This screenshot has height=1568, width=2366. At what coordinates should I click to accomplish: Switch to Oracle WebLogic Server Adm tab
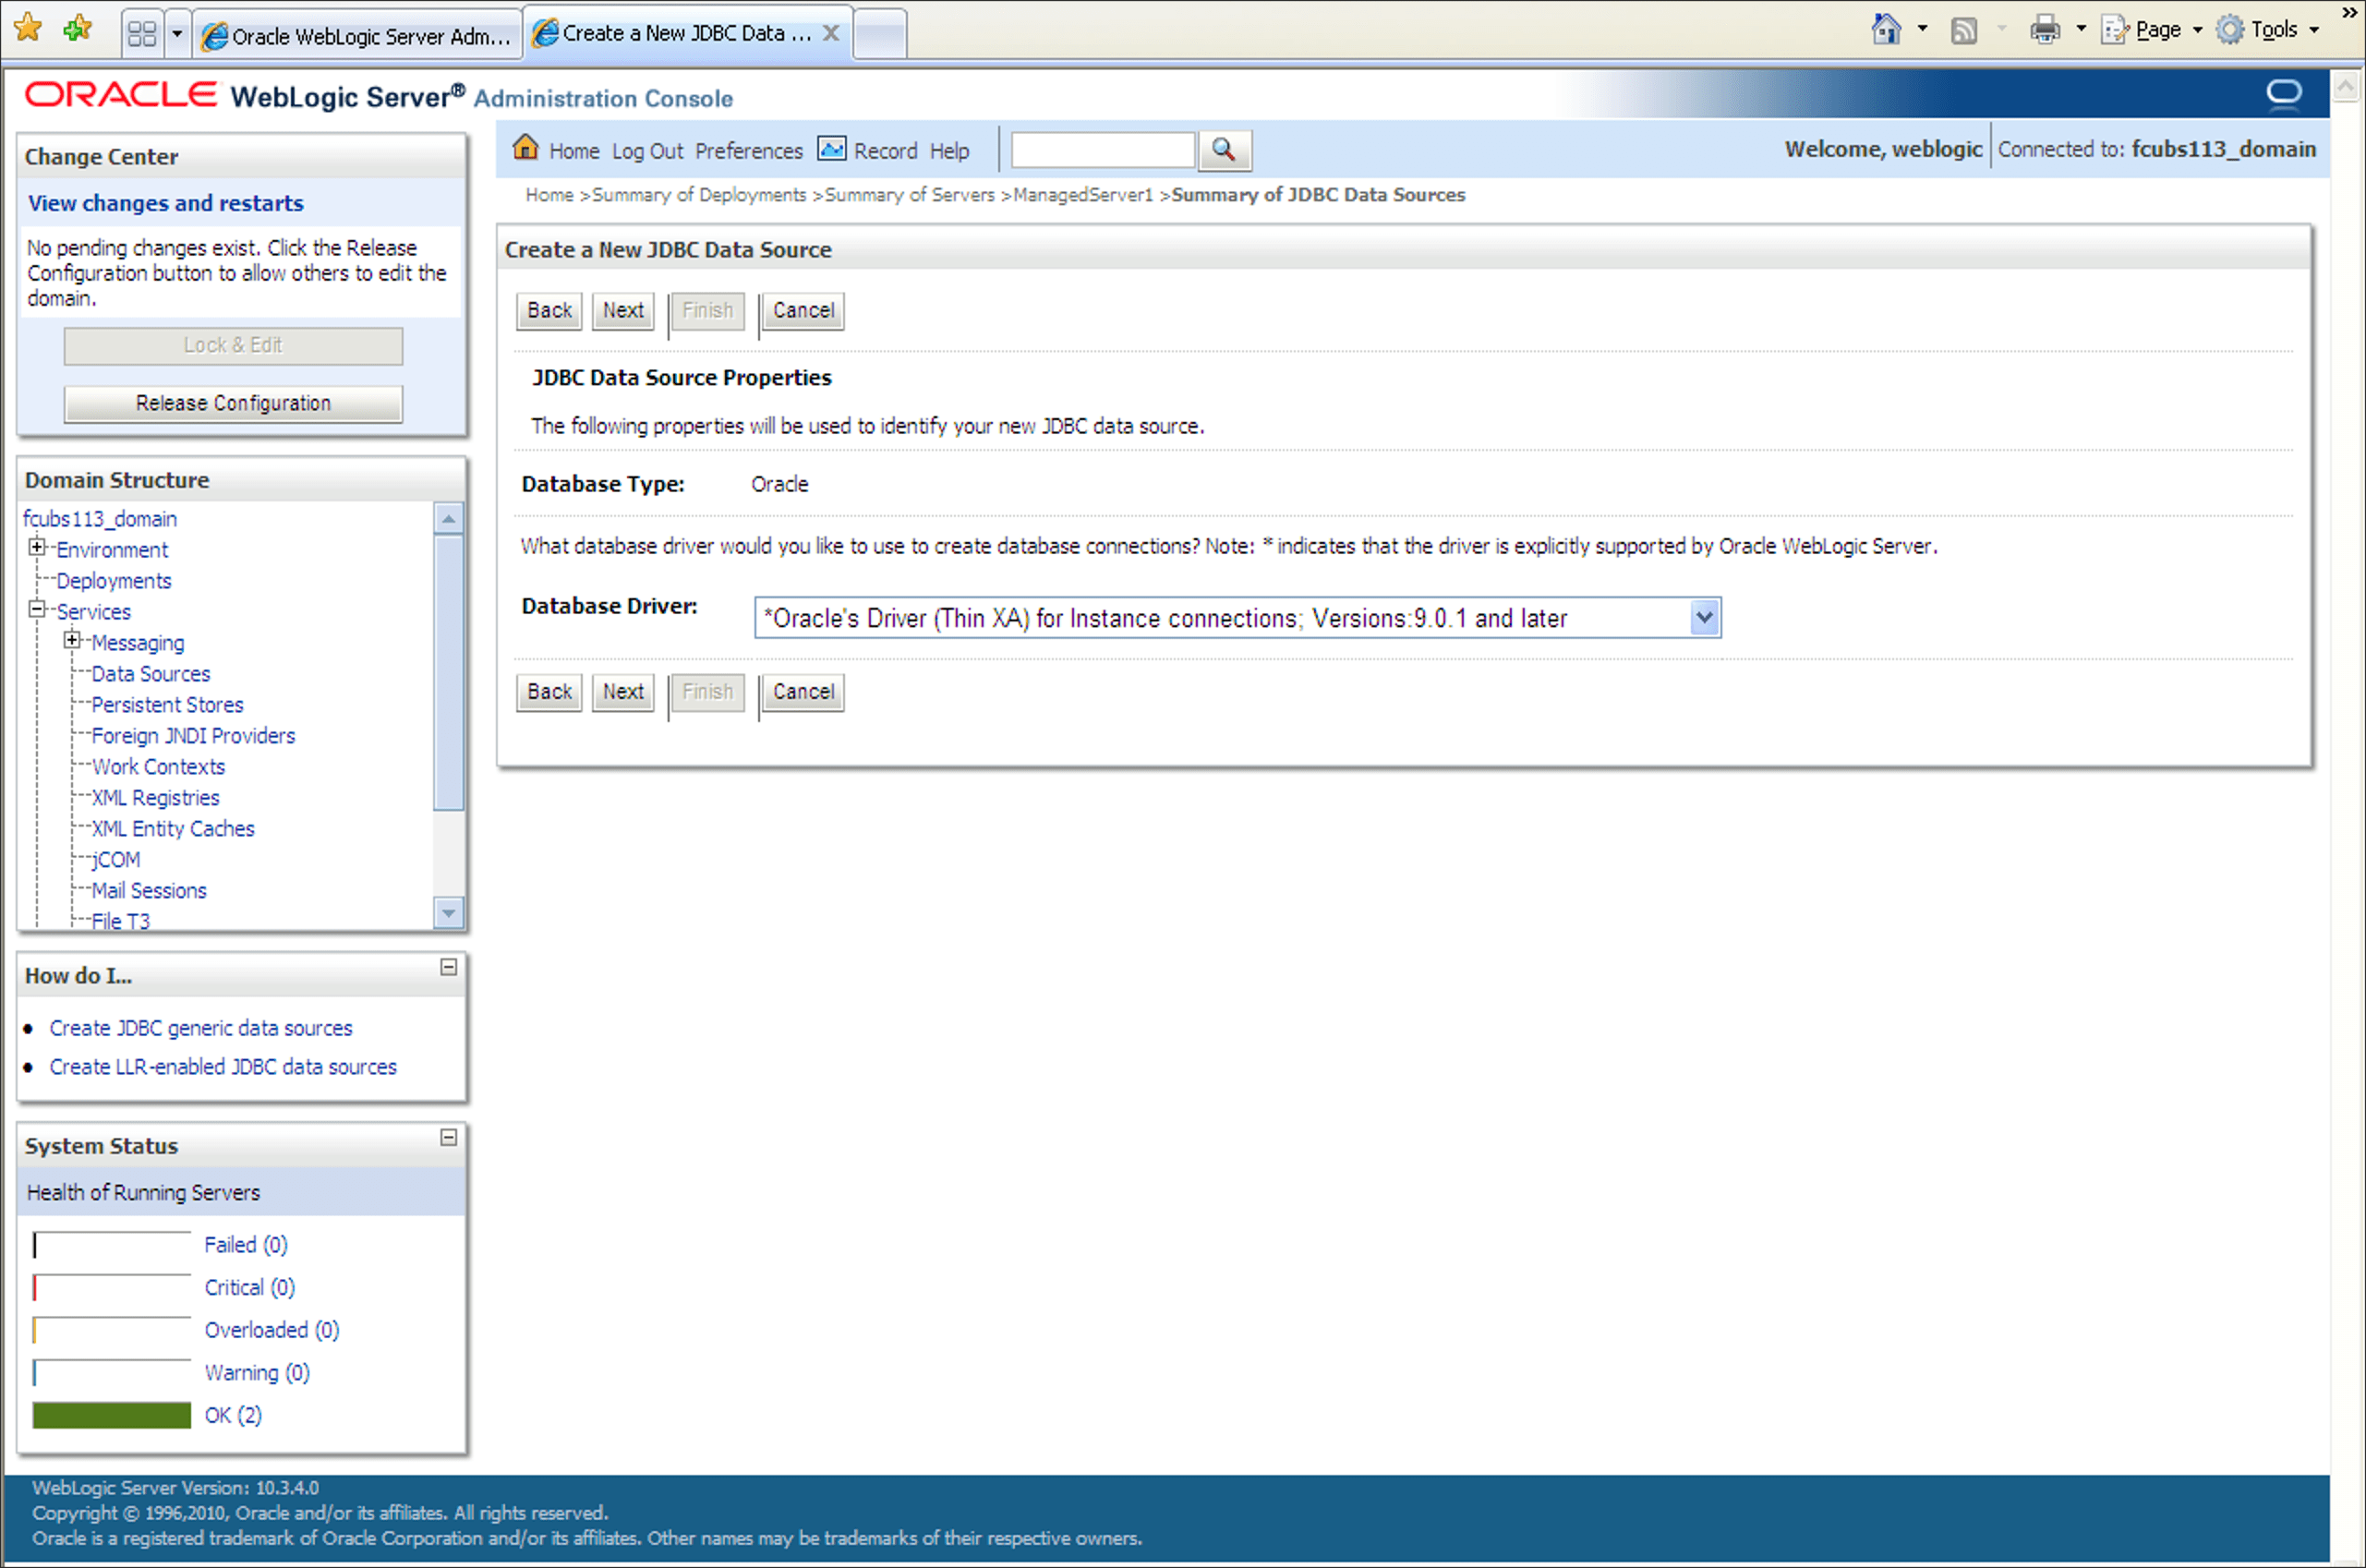(357, 36)
